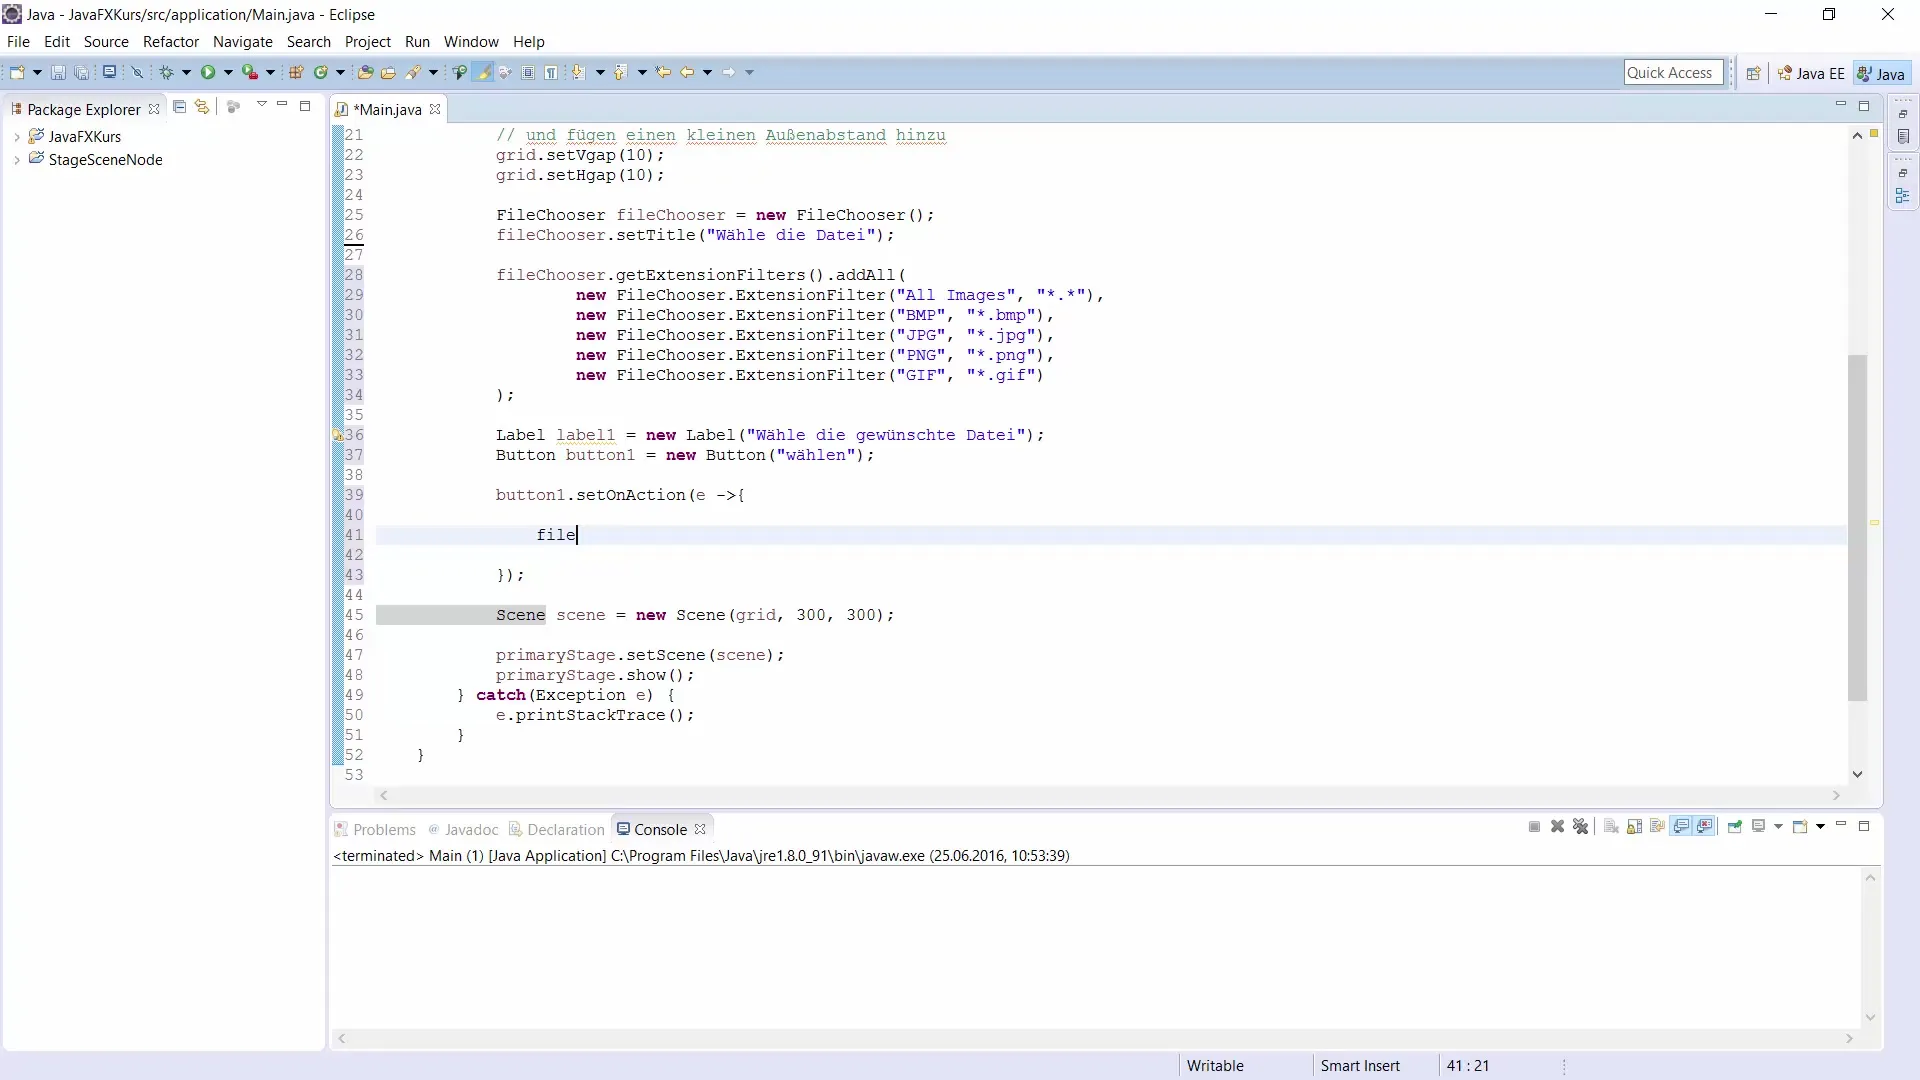Click the Open Type icon
Image resolution: width=1920 pixels, height=1080 pixels.
tap(365, 72)
